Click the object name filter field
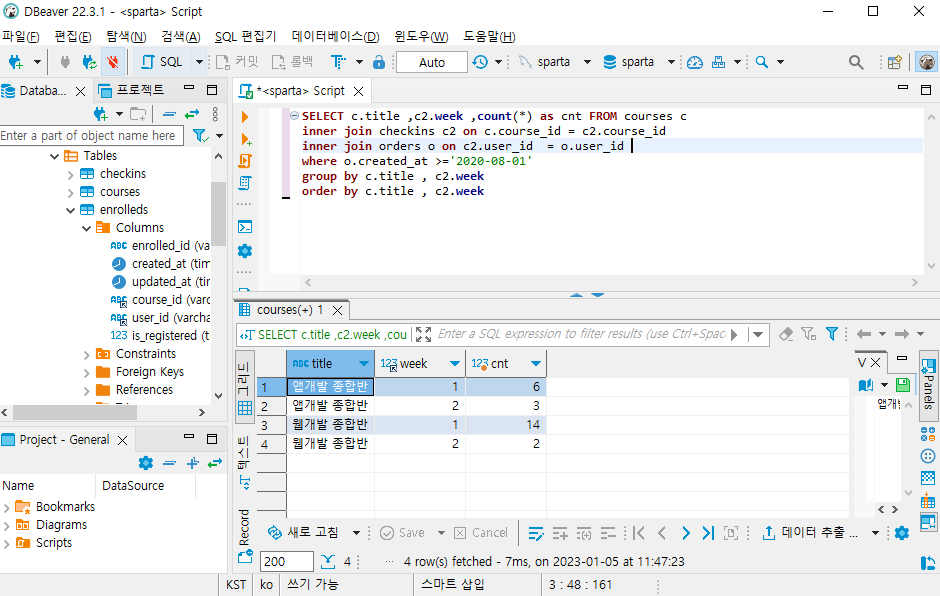This screenshot has width=940, height=596. [91, 136]
